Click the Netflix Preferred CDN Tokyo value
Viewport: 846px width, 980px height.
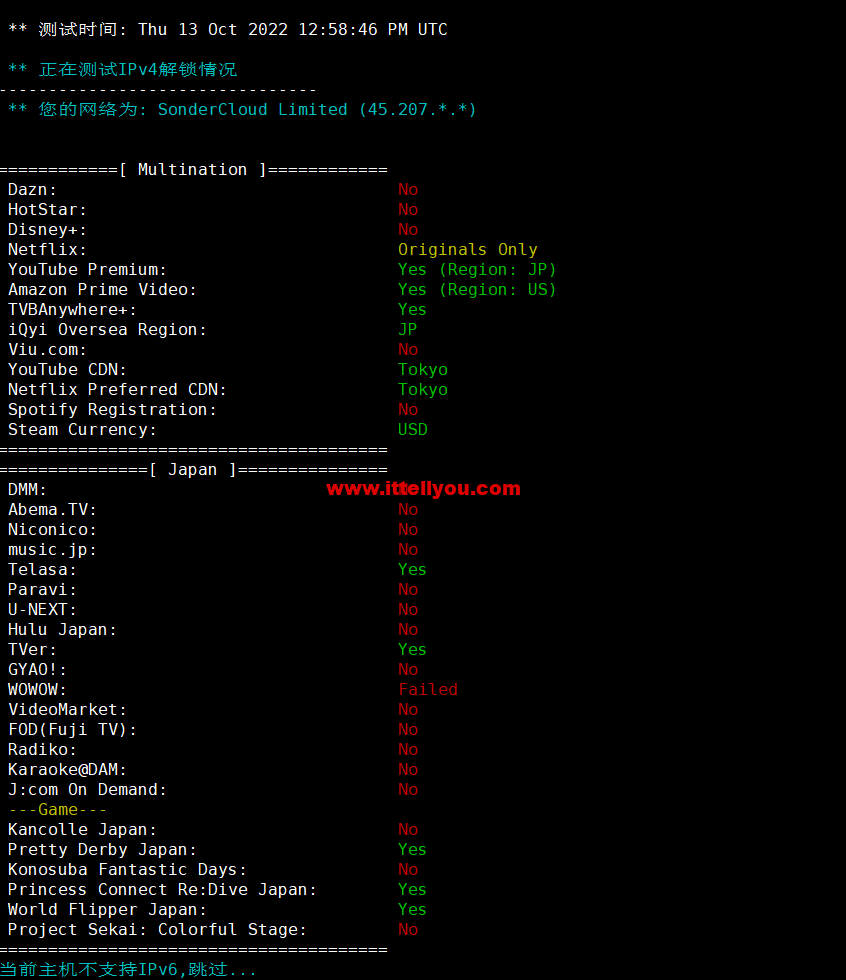(x=423, y=389)
